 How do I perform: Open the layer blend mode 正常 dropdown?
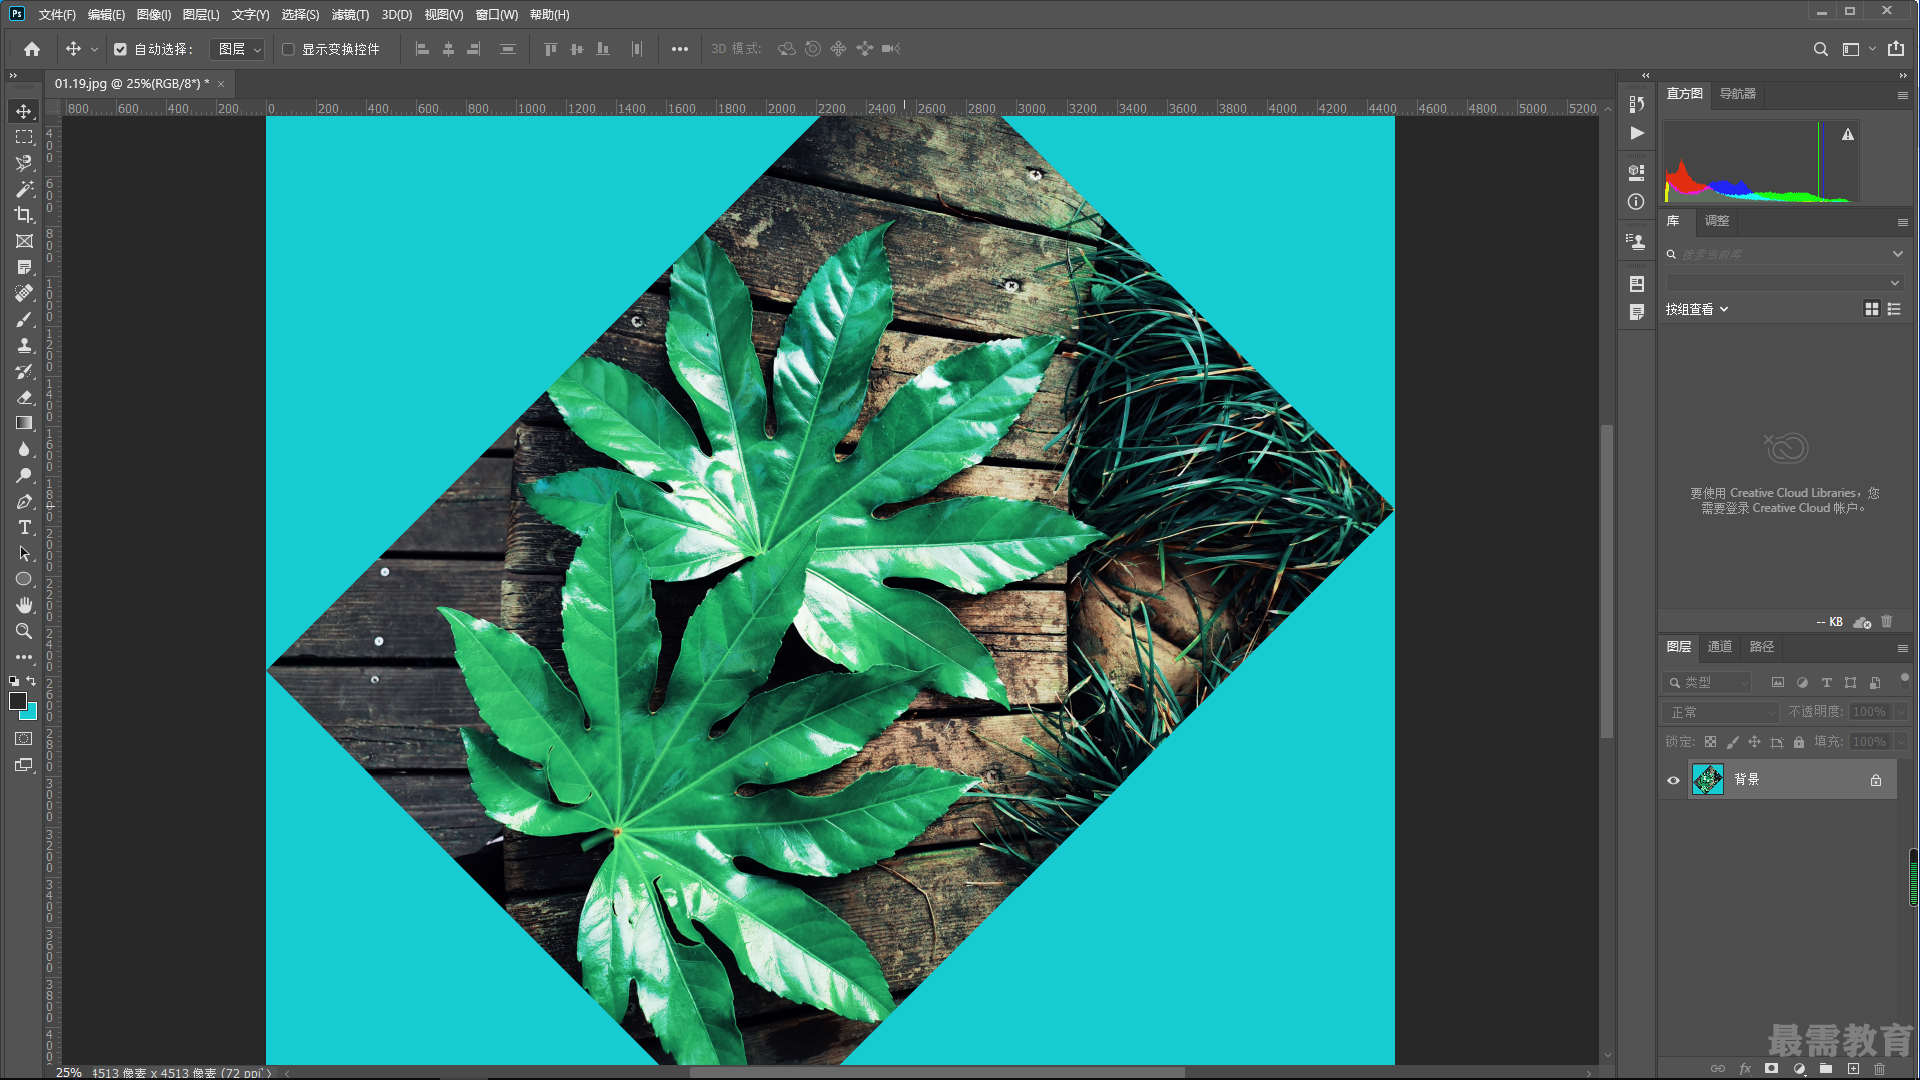1721,712
